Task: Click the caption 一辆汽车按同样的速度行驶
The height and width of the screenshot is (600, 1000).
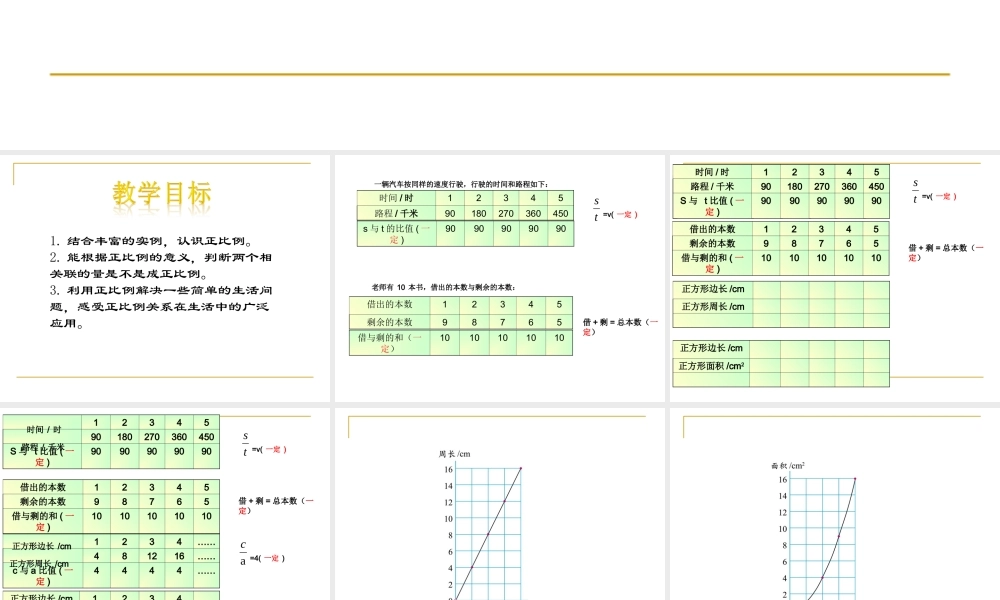Action: [460, 184]
